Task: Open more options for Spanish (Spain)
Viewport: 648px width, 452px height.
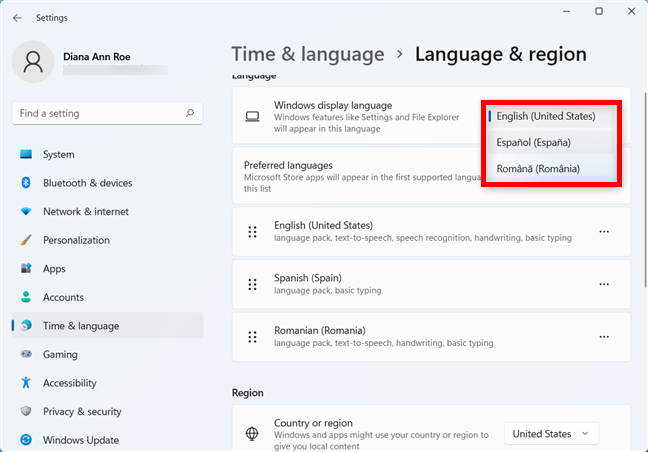Action: [x=604, y=284]
